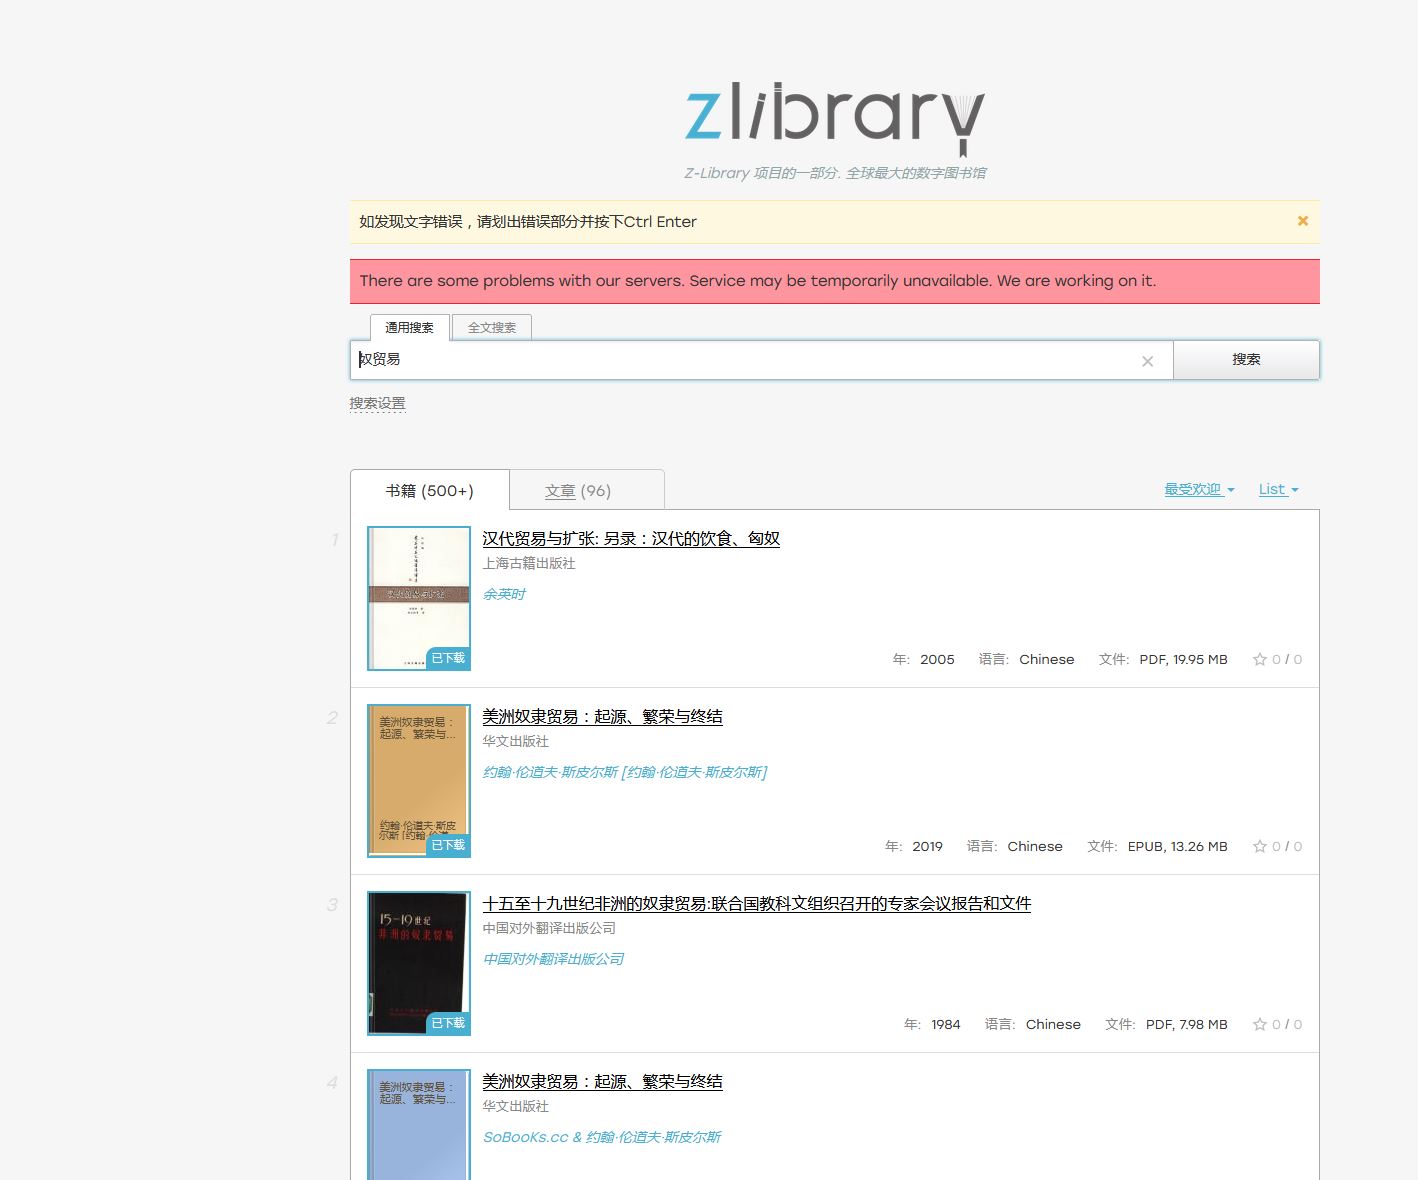Click the red server problems notice

click(x=835, y=281)
